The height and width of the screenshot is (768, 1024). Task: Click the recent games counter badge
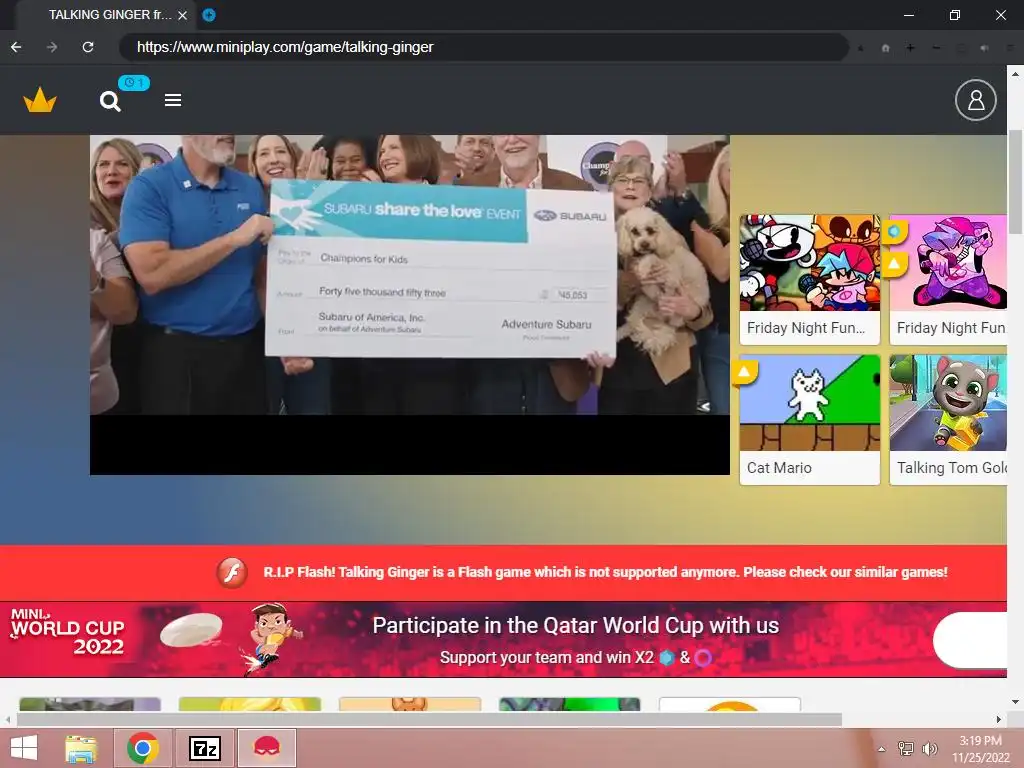(134, 83)
